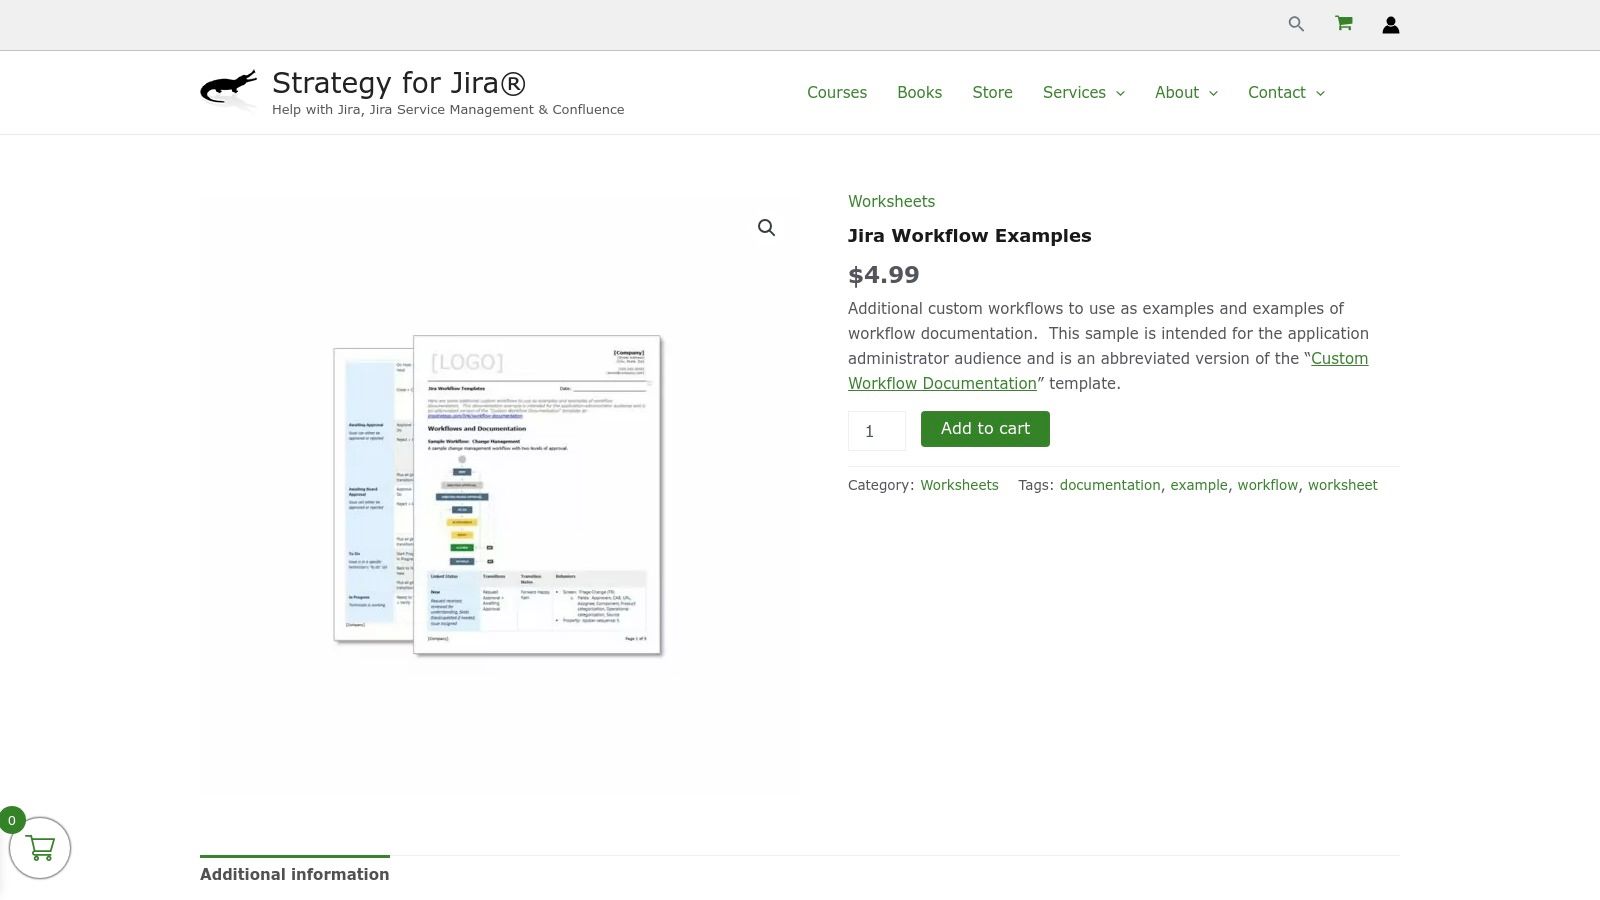The width and height of the screenshot is (1600, 900).
Task: Select the Additional information tab
Action: 295,874
